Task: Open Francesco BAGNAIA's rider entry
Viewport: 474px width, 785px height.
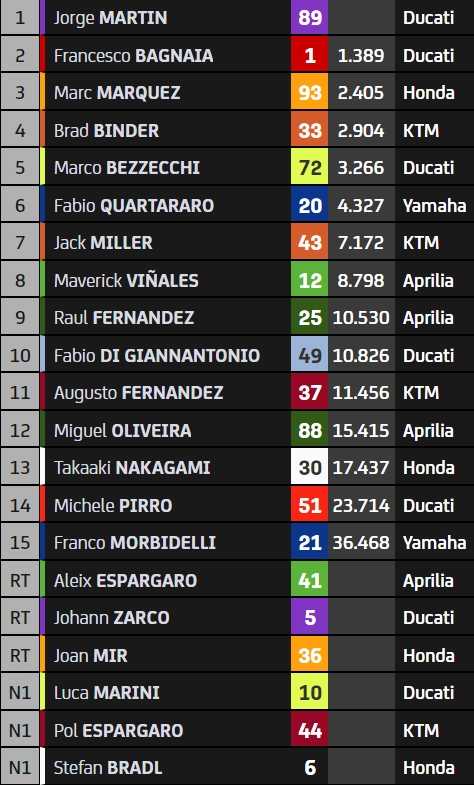Action: [133, 56]
